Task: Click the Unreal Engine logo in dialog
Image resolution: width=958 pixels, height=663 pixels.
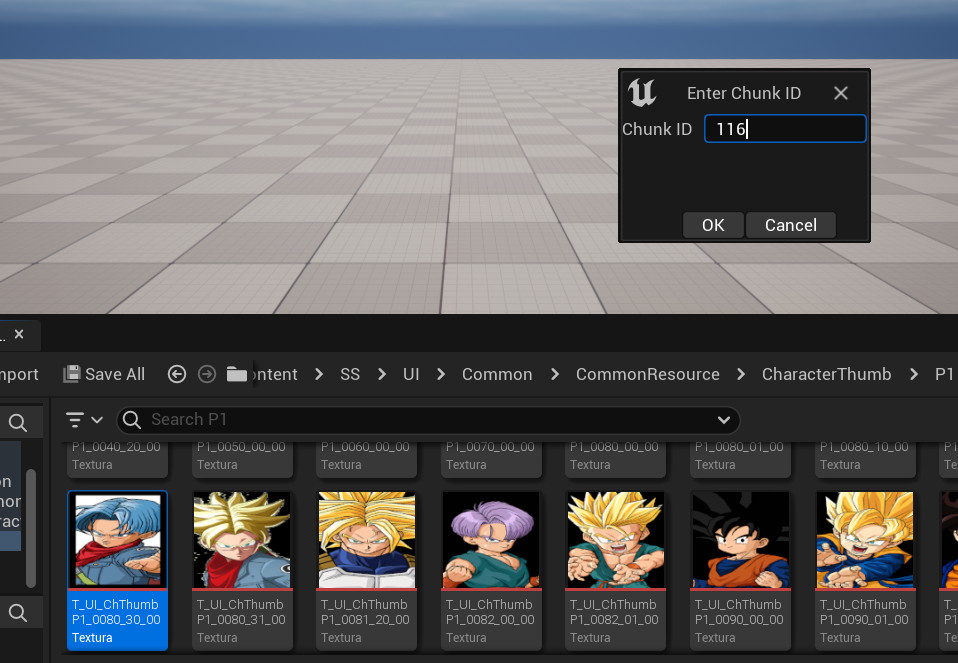Action: coord(642,93)
